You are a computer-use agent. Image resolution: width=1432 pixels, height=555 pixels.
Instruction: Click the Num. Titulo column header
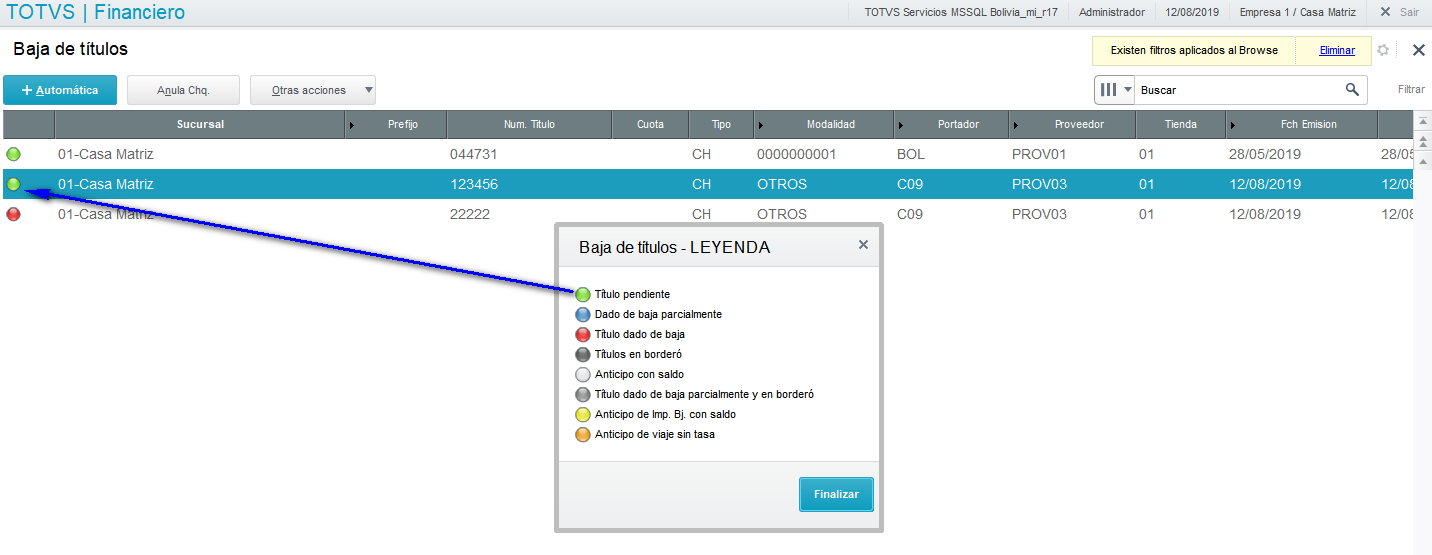coord(529,125)
